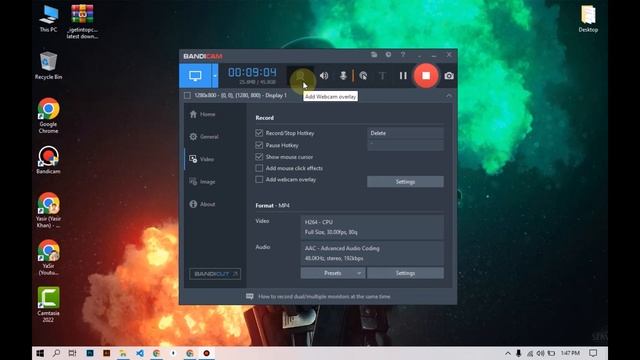Enable Add webcam overlay checkbox
640x360 pixels.
259,180
